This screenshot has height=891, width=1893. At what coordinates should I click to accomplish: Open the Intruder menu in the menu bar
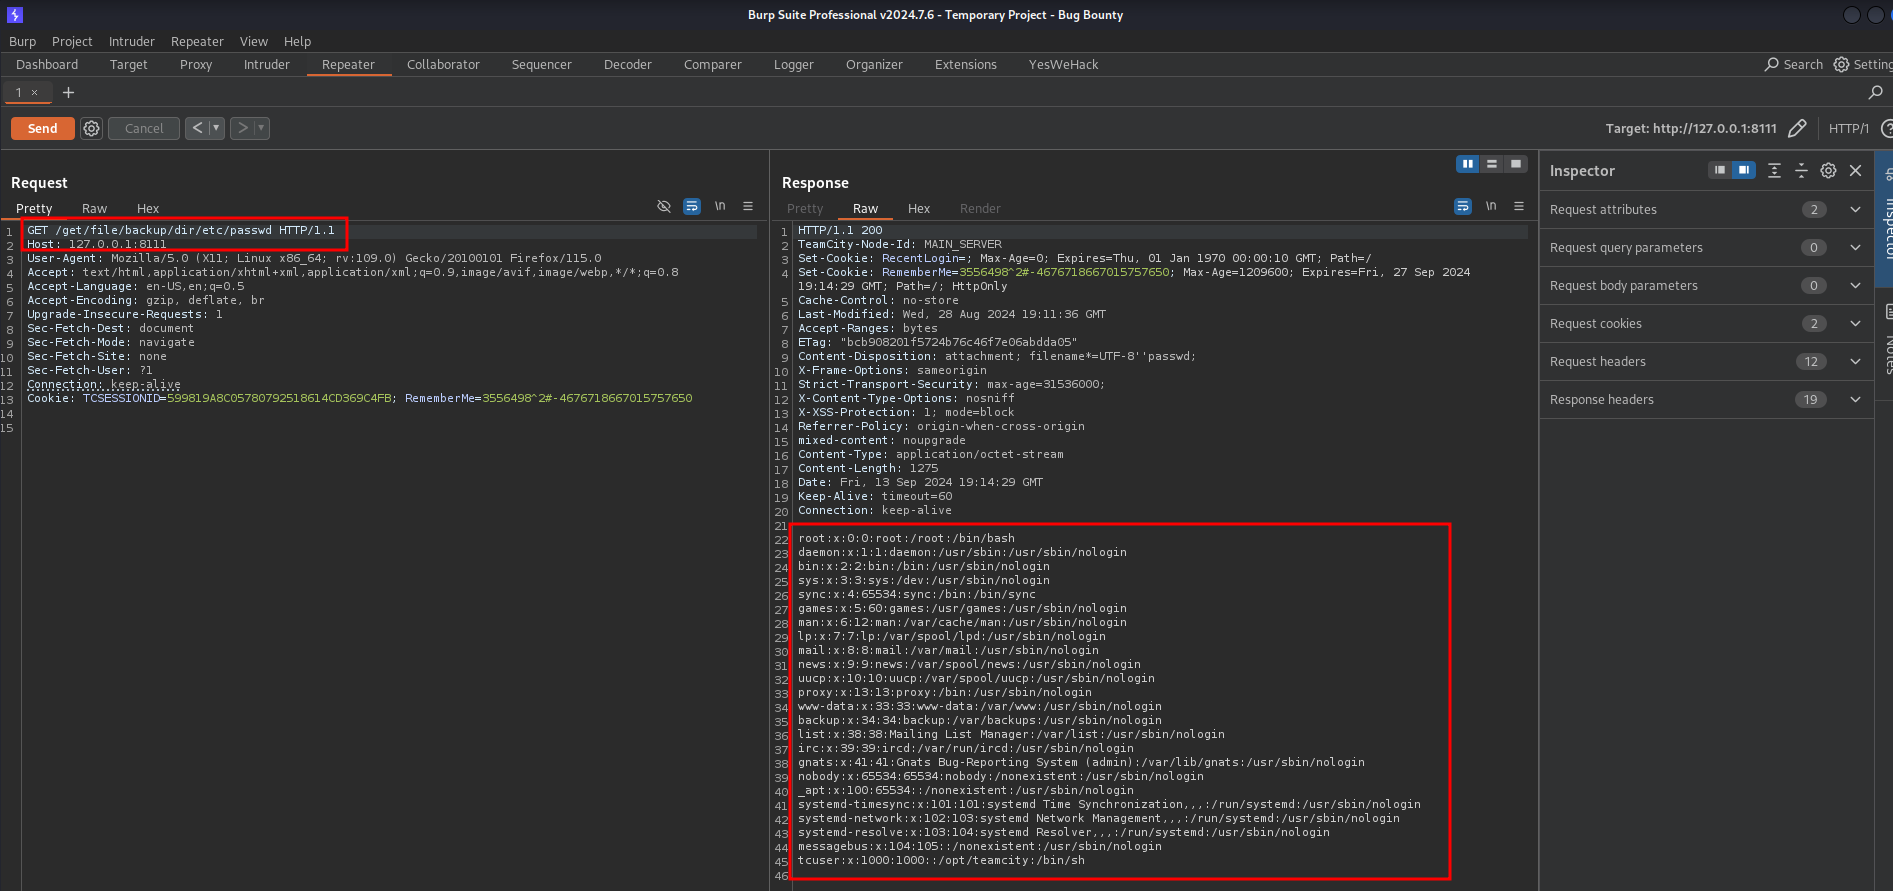132,41
